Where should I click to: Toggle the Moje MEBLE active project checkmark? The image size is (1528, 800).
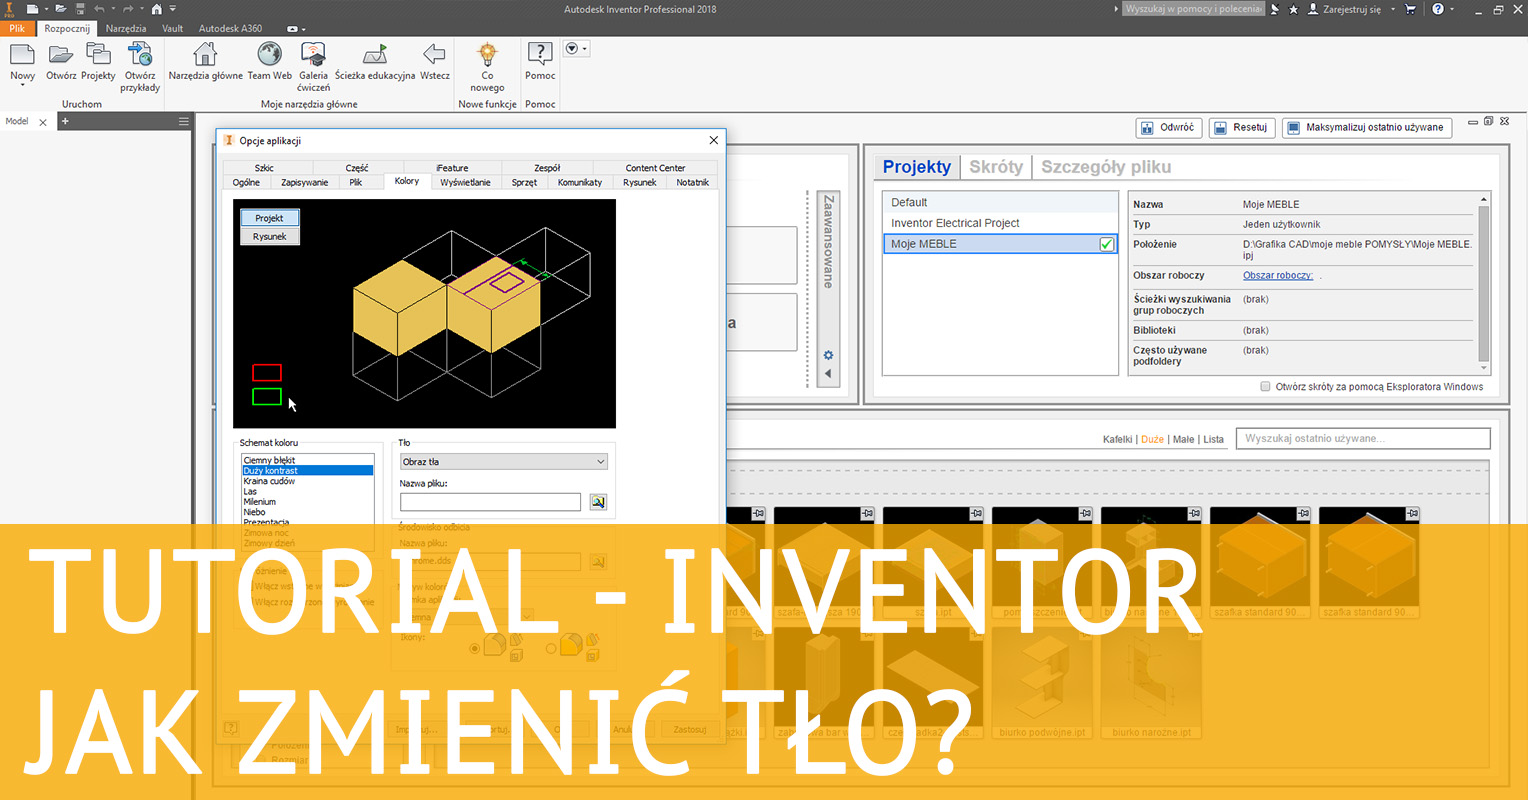click(1107, 244)
